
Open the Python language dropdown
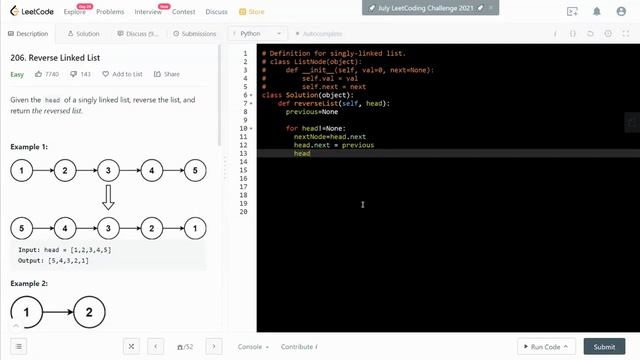[x=257, y=33]
